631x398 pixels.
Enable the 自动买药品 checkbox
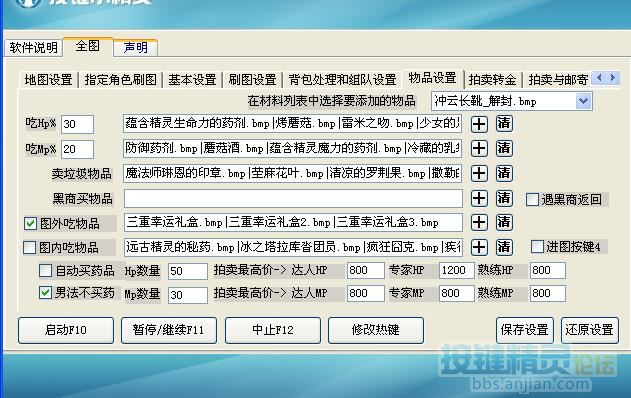pos(45,270)
